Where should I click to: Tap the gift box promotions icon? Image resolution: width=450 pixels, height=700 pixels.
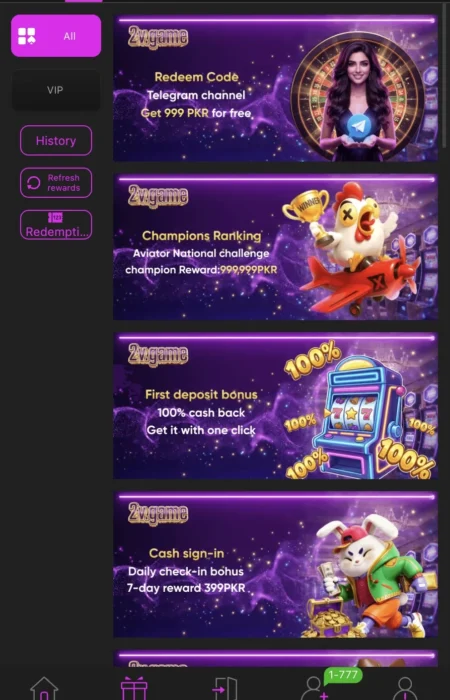[134, 688]
